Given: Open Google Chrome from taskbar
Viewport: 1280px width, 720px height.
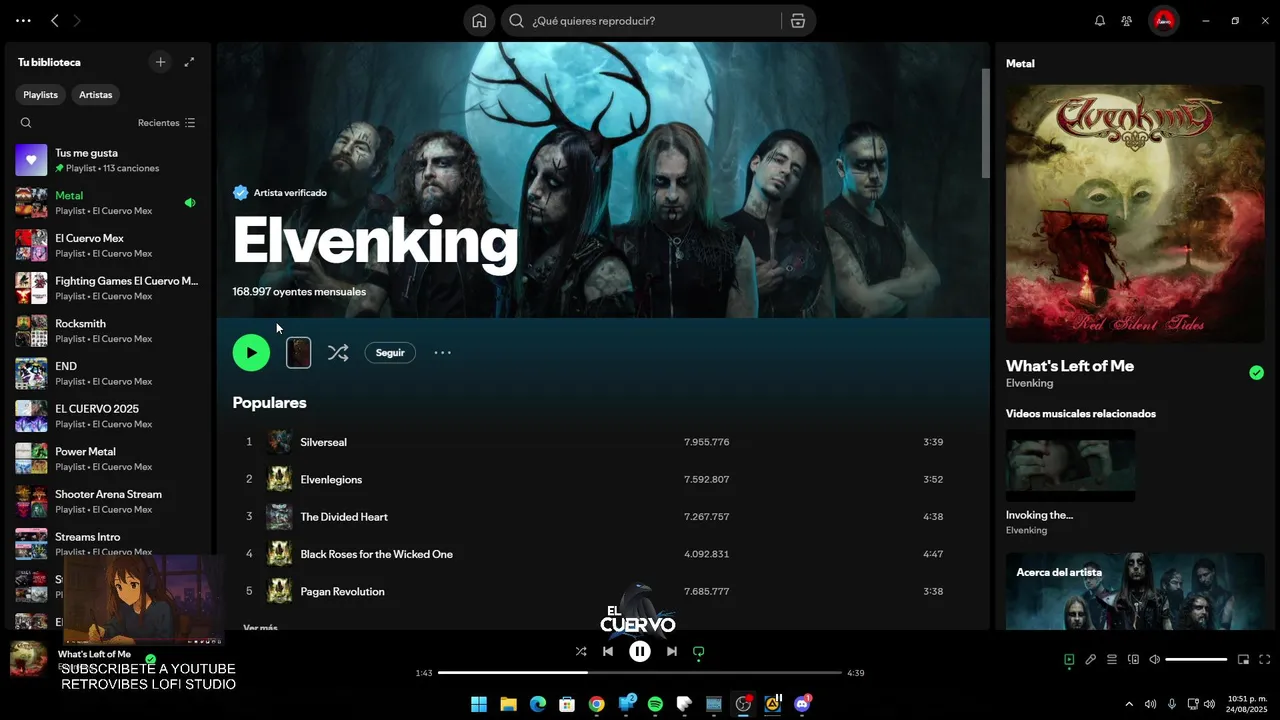Looking at the screenshot, I should coord(597,704).
